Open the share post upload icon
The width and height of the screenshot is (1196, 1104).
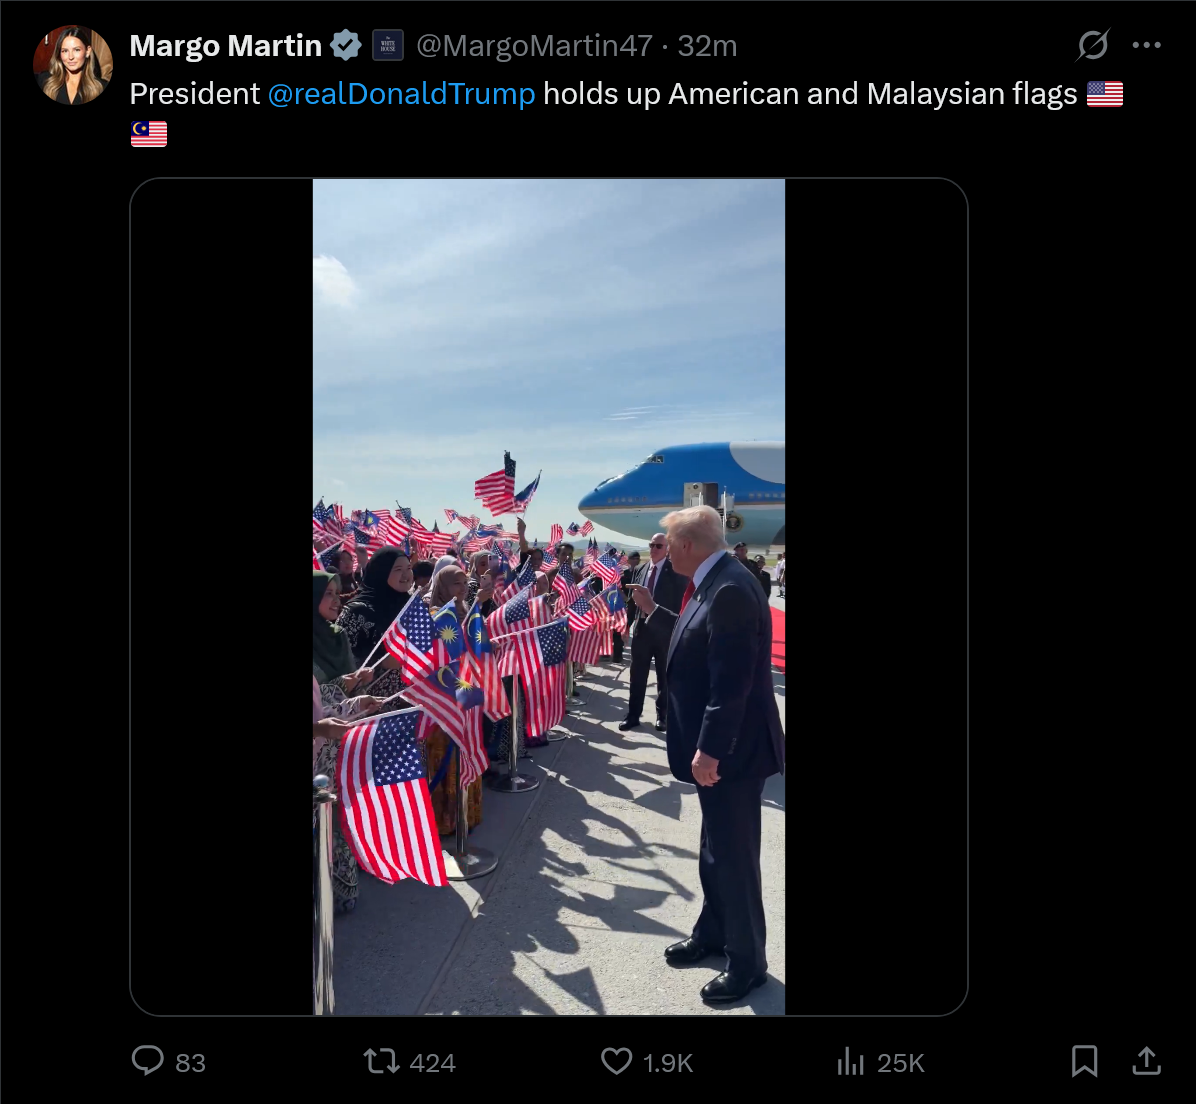coord(1146,1061)
